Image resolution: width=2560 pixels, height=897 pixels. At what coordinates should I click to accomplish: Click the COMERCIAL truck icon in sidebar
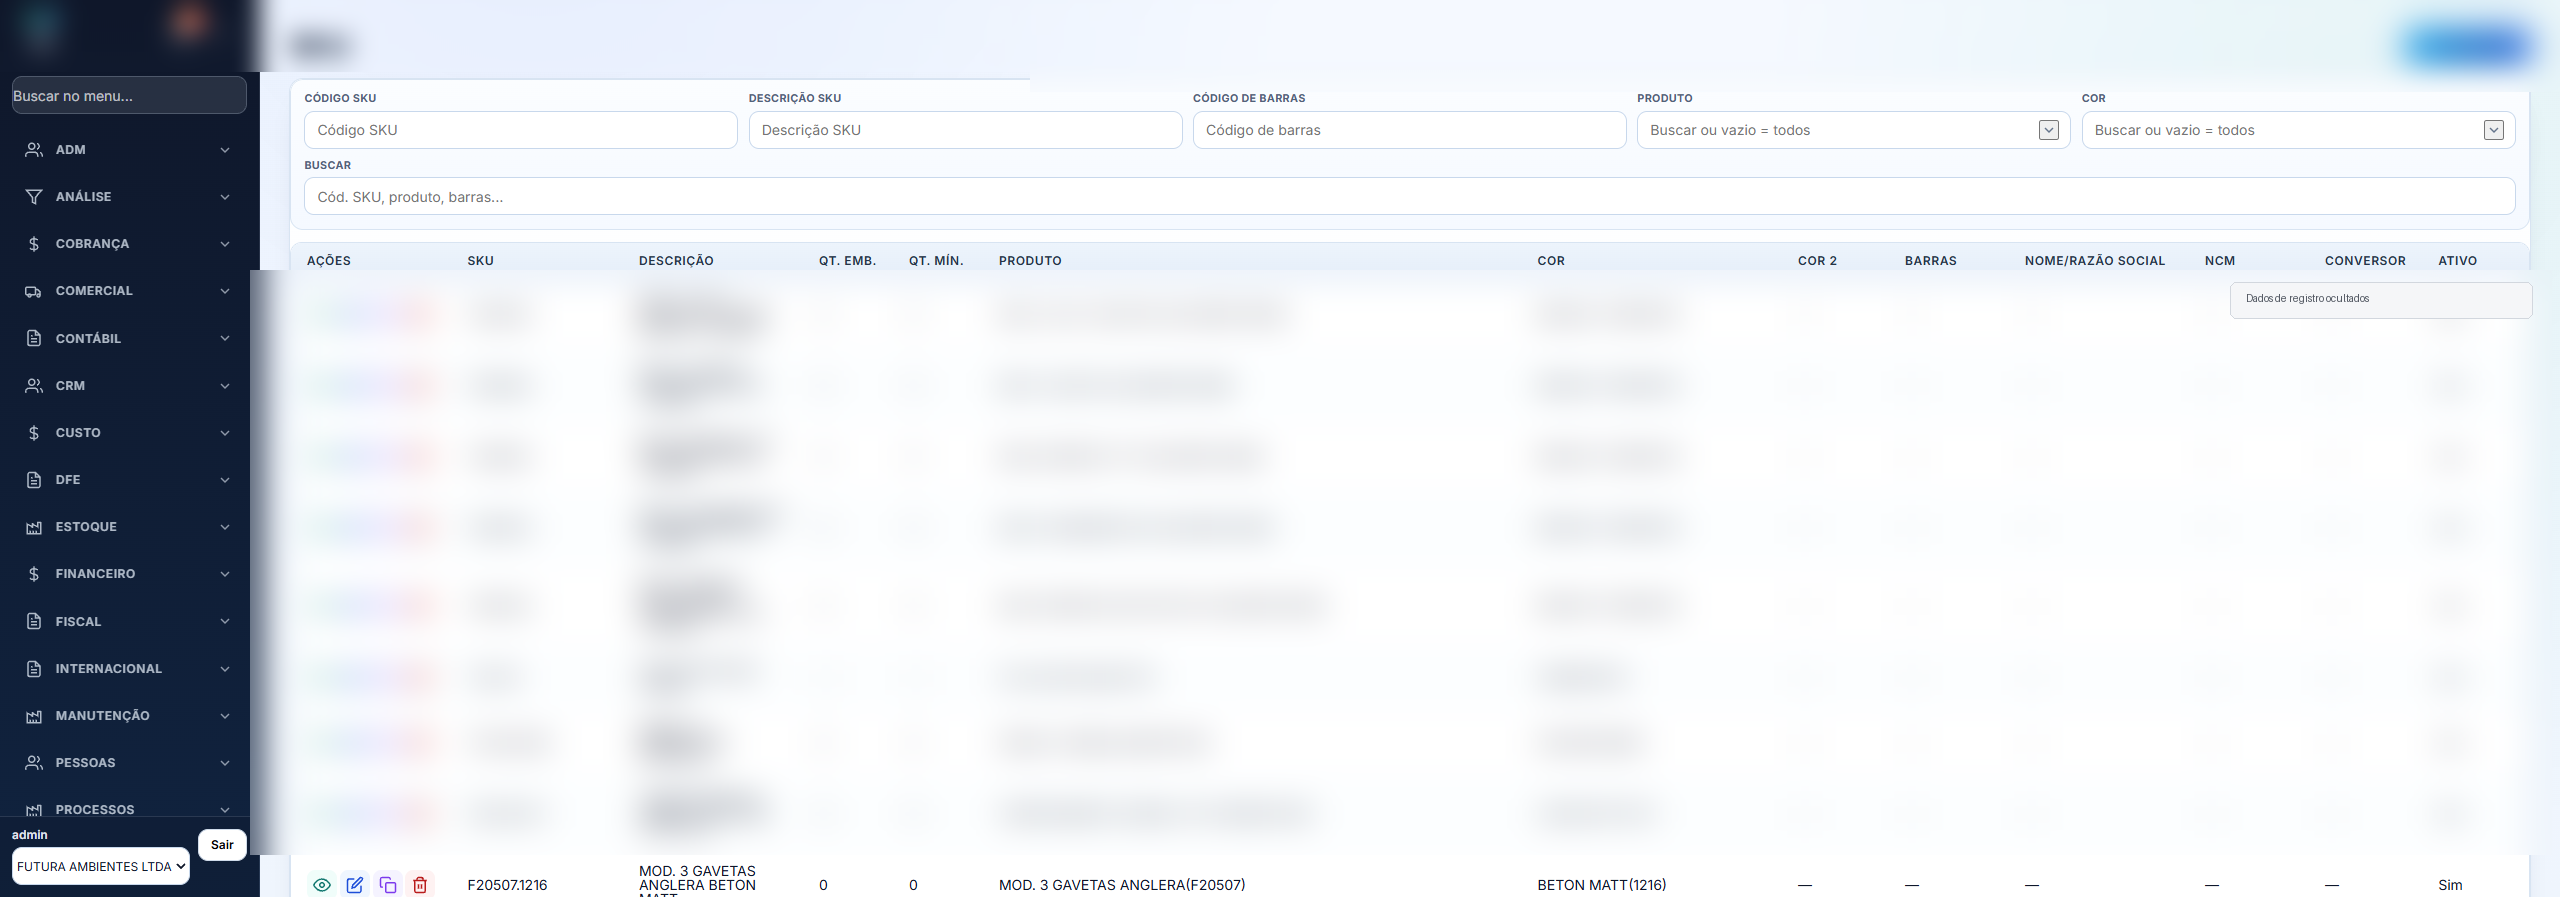[x=34, y=291]
